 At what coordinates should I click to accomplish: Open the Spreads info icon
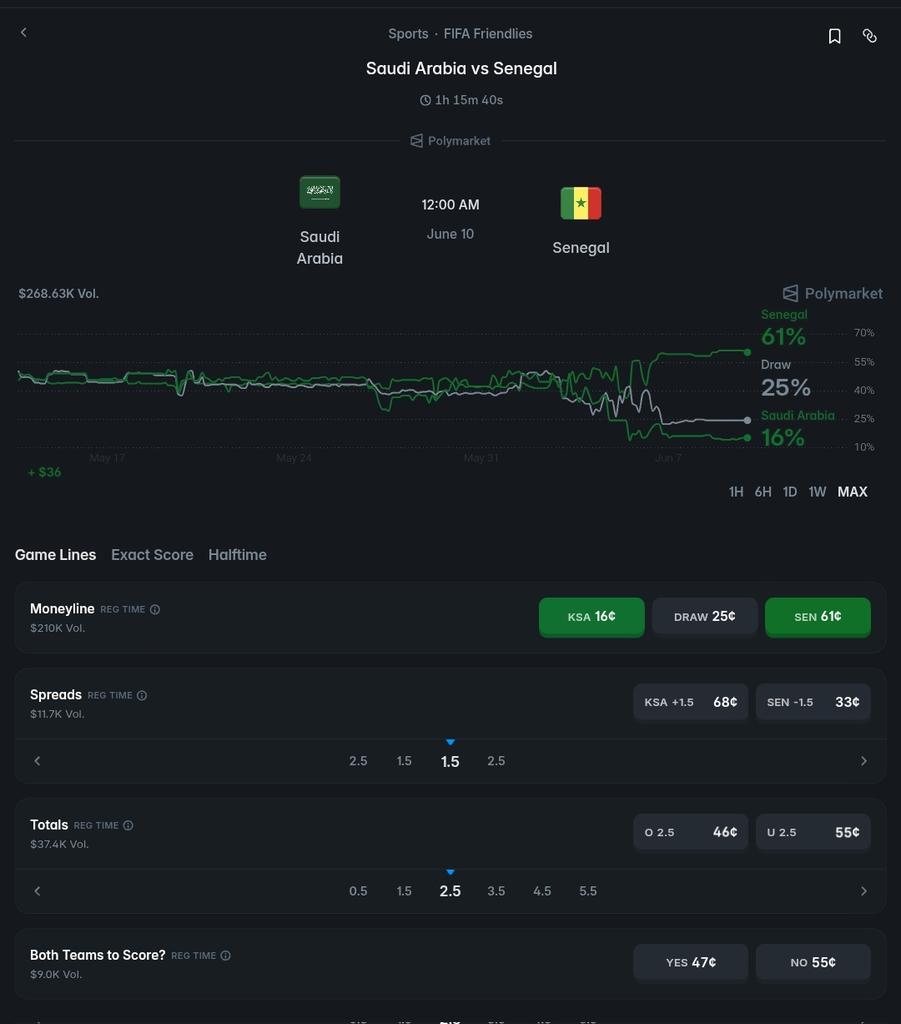tap(142, 696)
